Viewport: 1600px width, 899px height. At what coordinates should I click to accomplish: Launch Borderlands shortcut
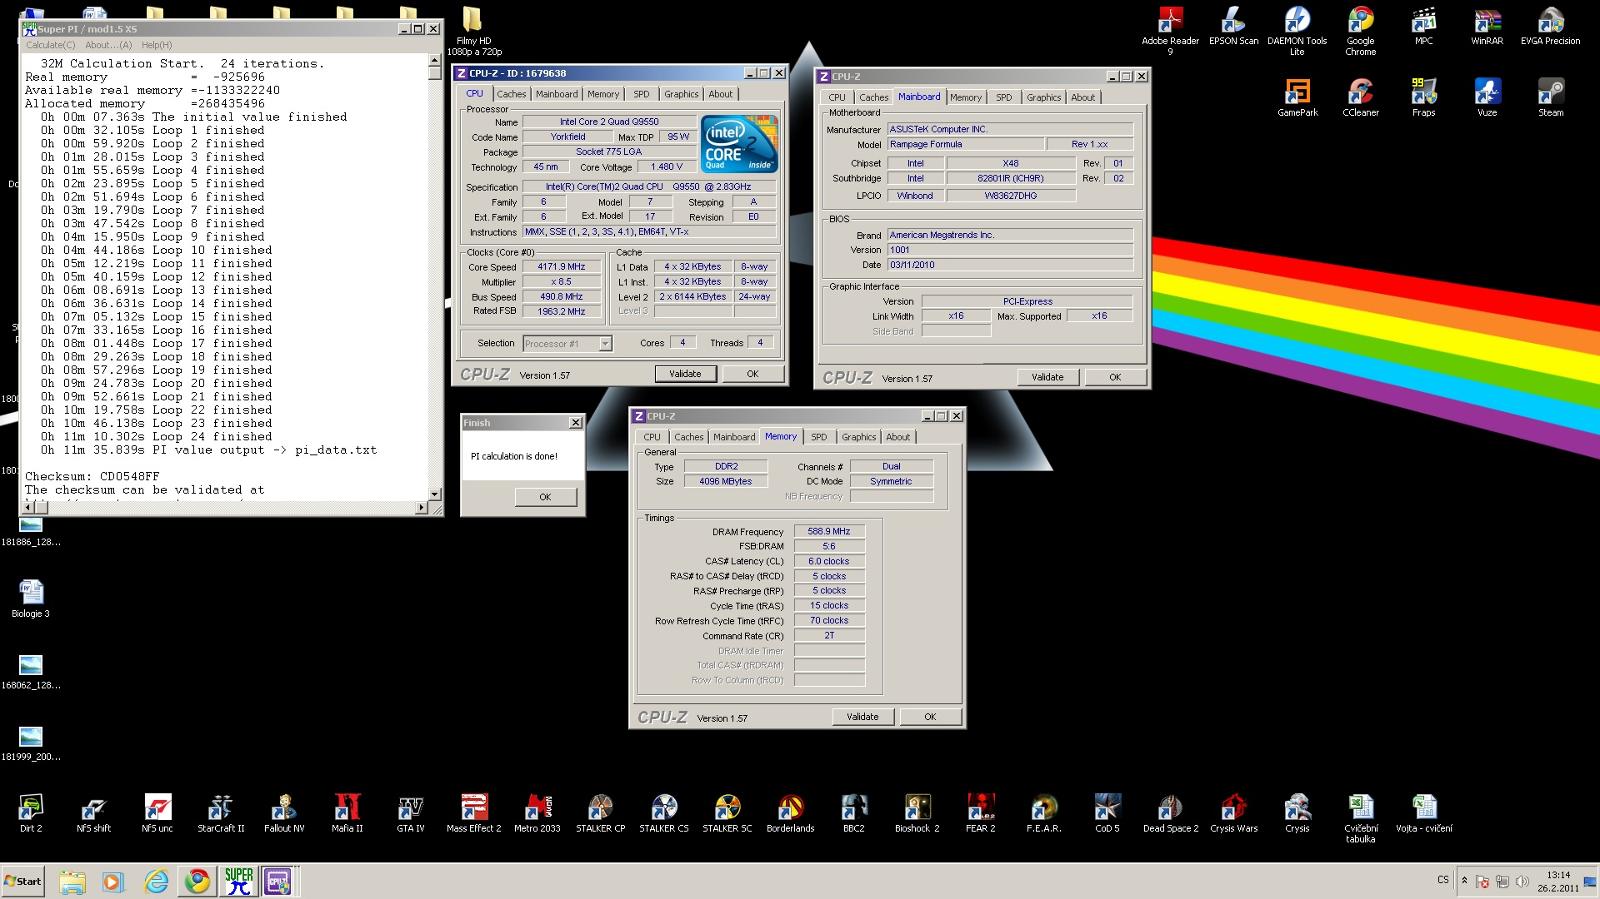pyautogui.click(x=790, y=813)
